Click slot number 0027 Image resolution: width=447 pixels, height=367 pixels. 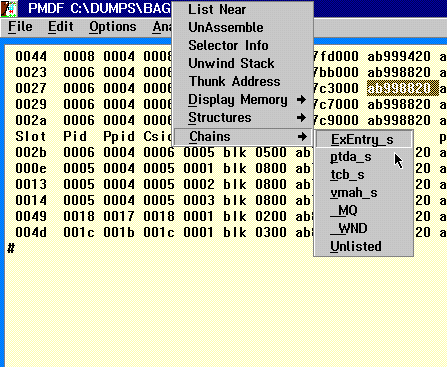point(31,88)
